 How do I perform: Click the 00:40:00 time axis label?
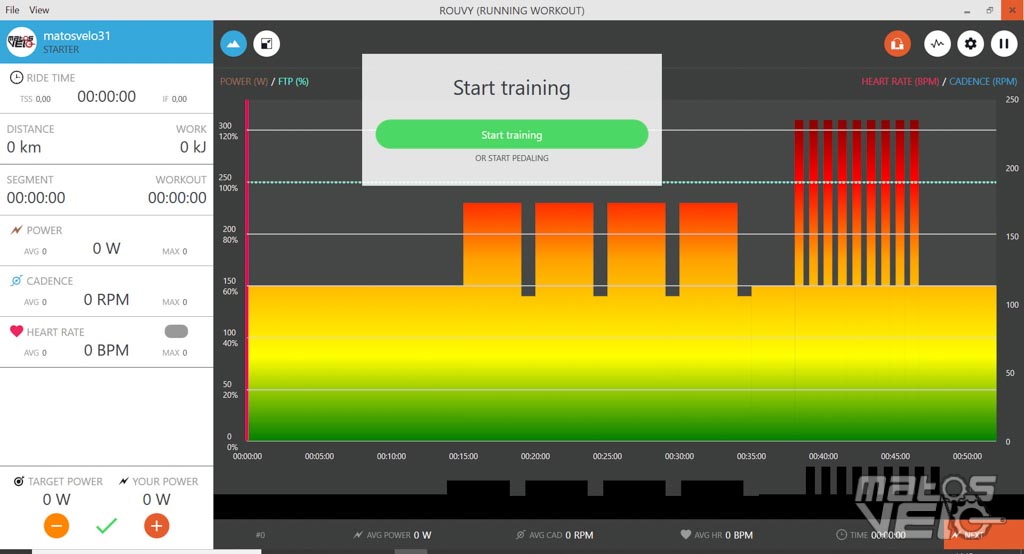pos(823,456)
